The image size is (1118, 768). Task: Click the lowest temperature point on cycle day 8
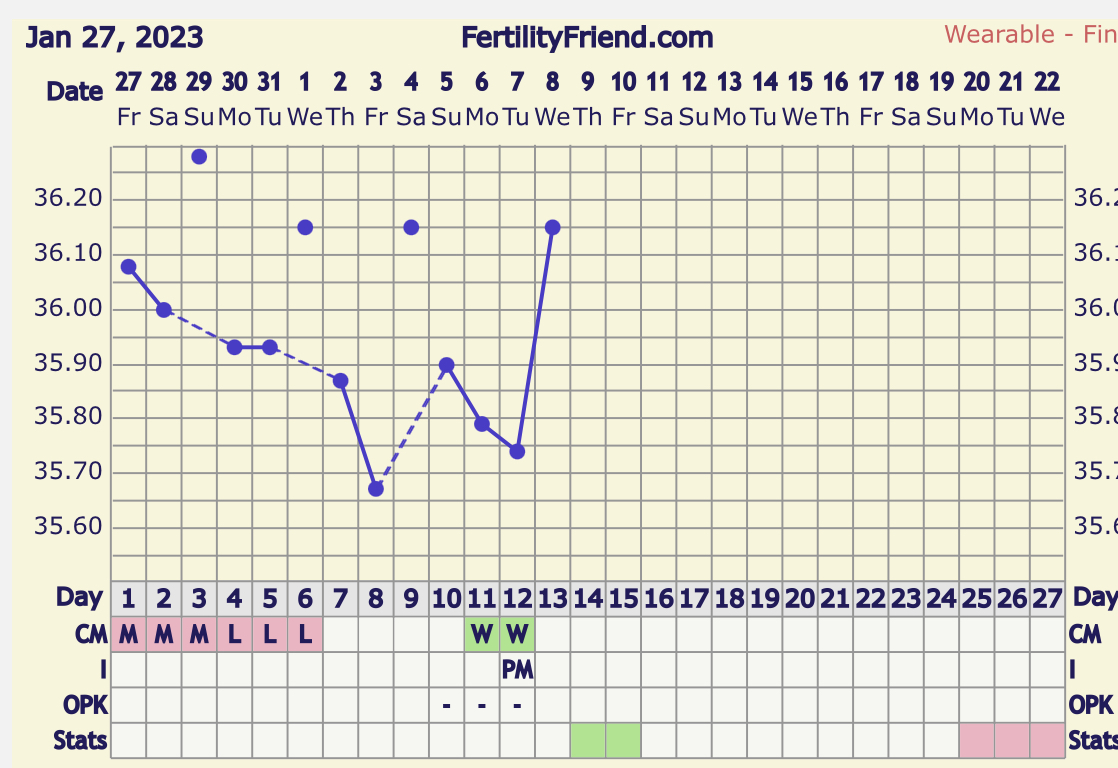[376, 489]
